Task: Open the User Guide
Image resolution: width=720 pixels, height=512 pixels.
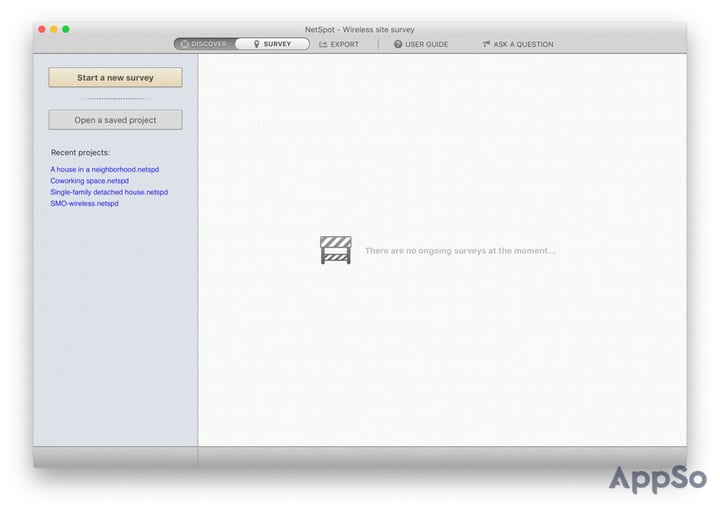Action: pyautogui.click(x=421, y=45)
